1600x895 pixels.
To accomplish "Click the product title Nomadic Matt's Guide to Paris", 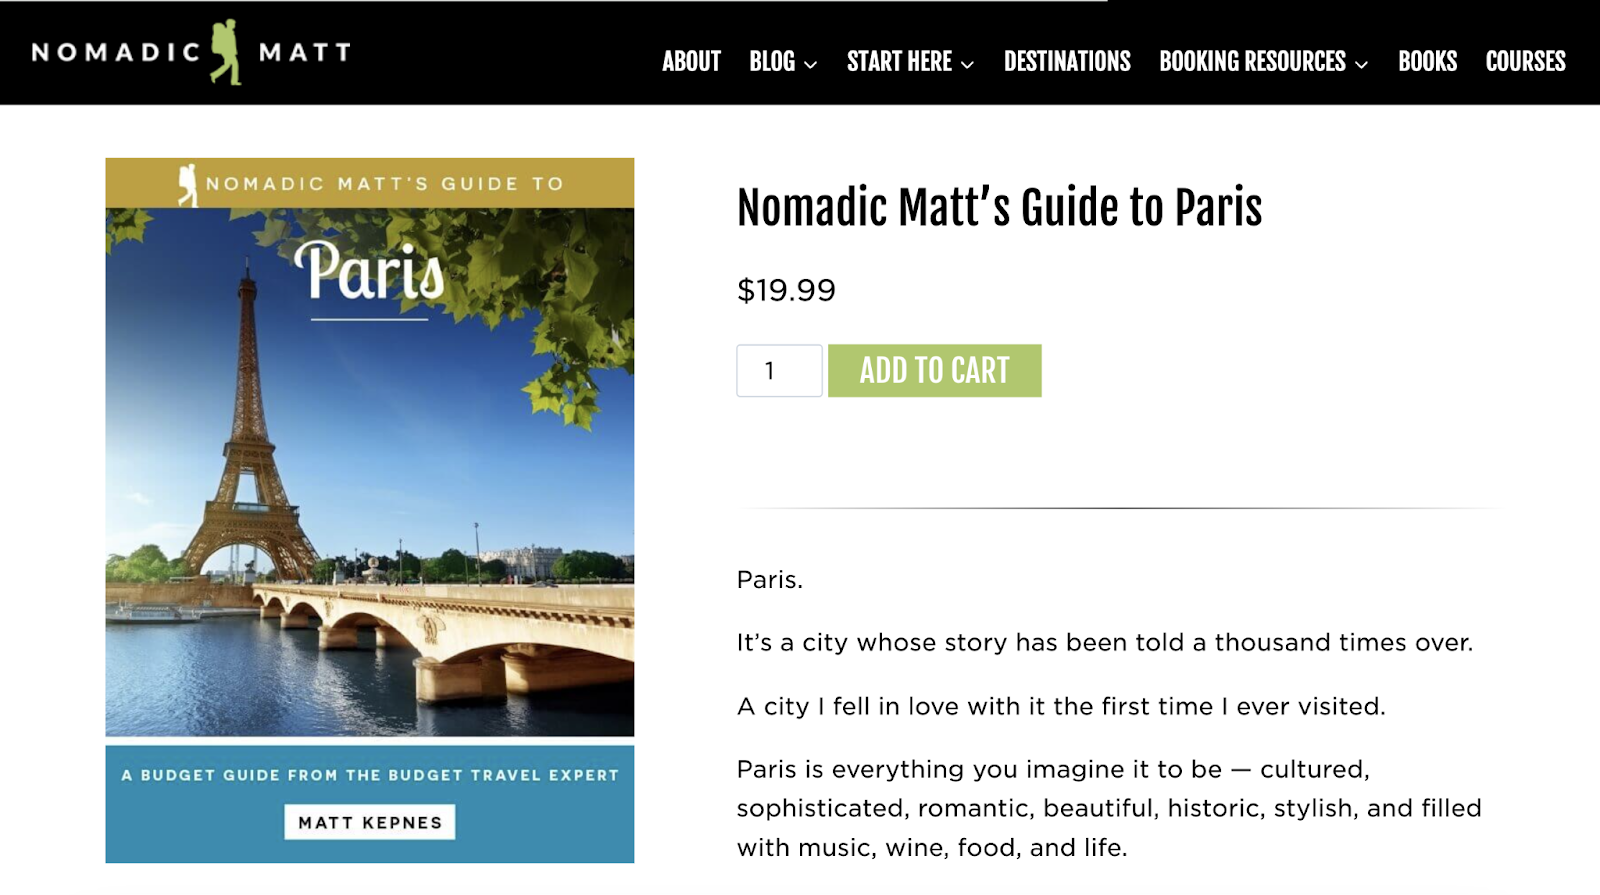I will coord(999,208).
